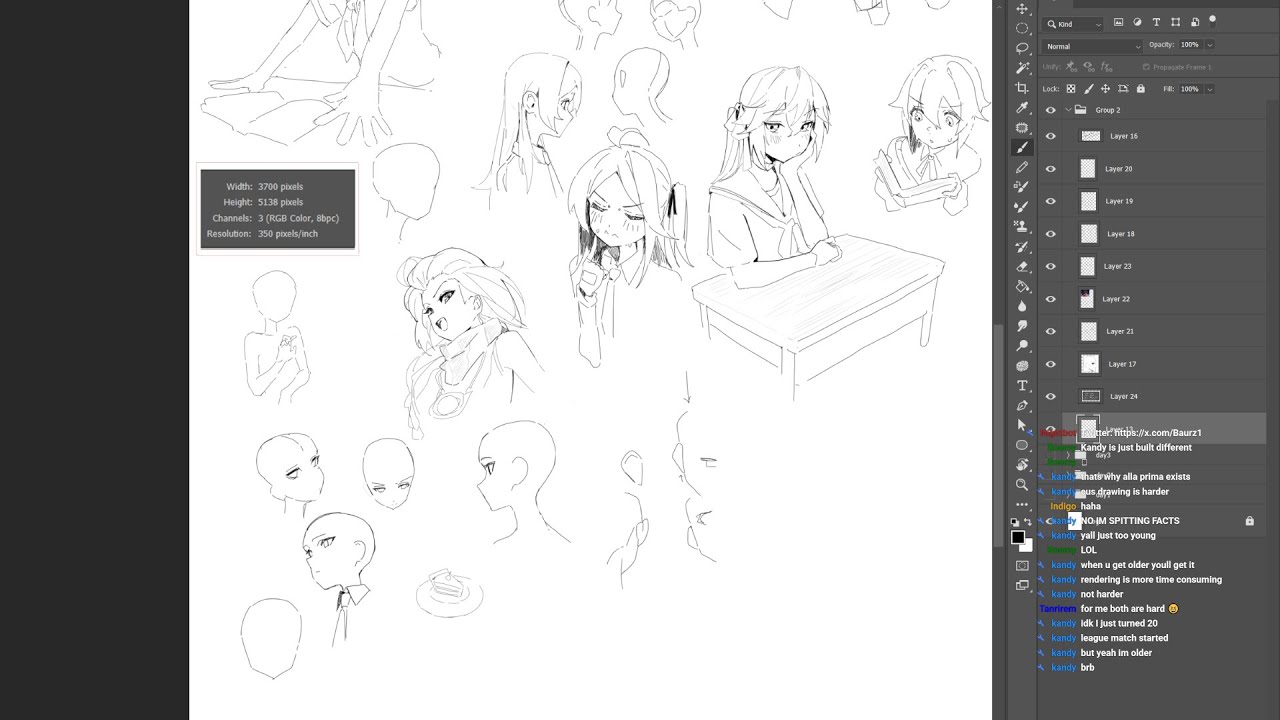Select the Lasso tool
The image size is (1280, 720).
[x=1022, y=48]
